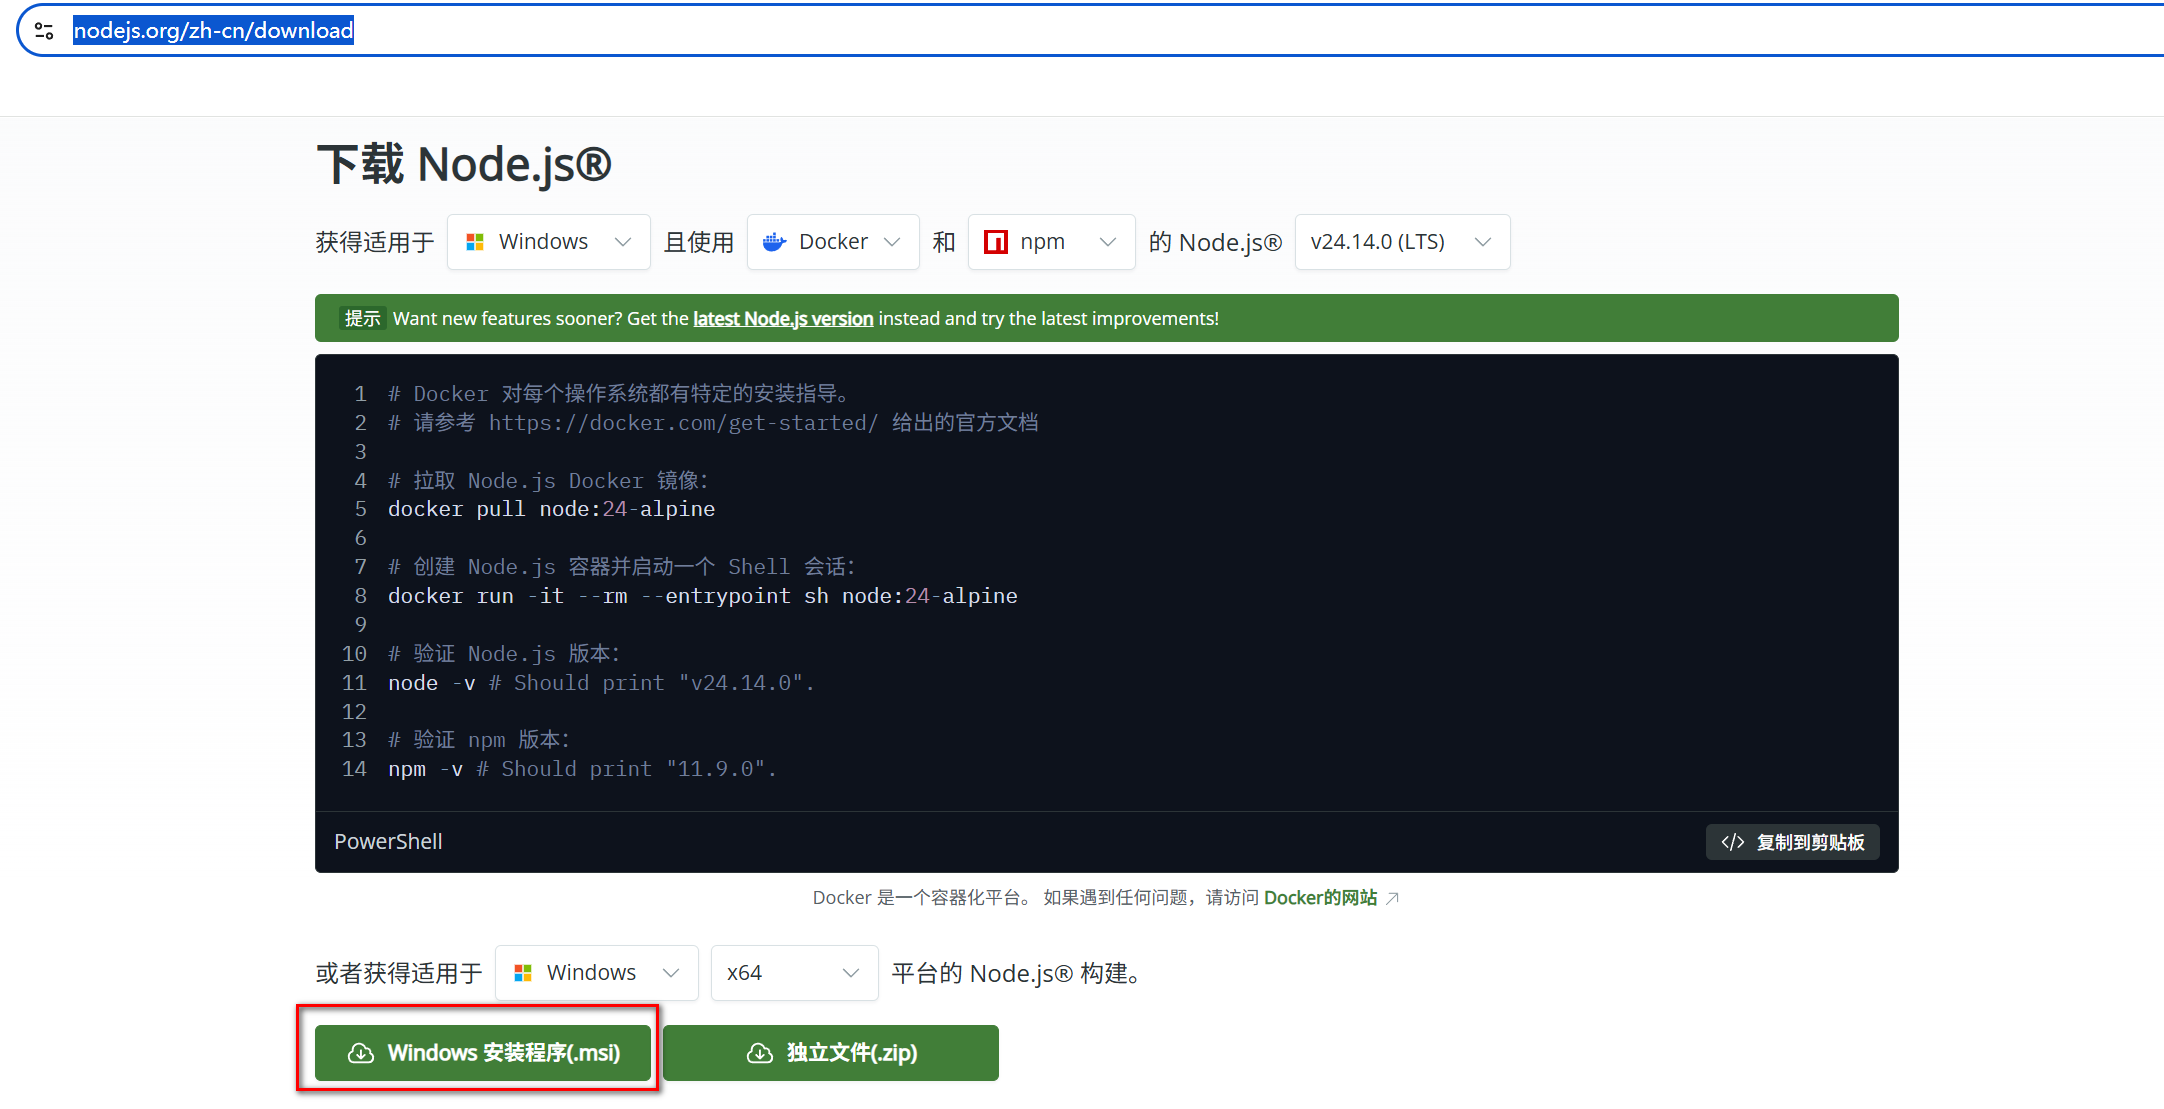The width and height of the screenshot is (2164, 1109).
Task: Click the code brackets icon beside the copy-to-clipboard (复制到剪贴板) label
Action: tap(1732, 842)
